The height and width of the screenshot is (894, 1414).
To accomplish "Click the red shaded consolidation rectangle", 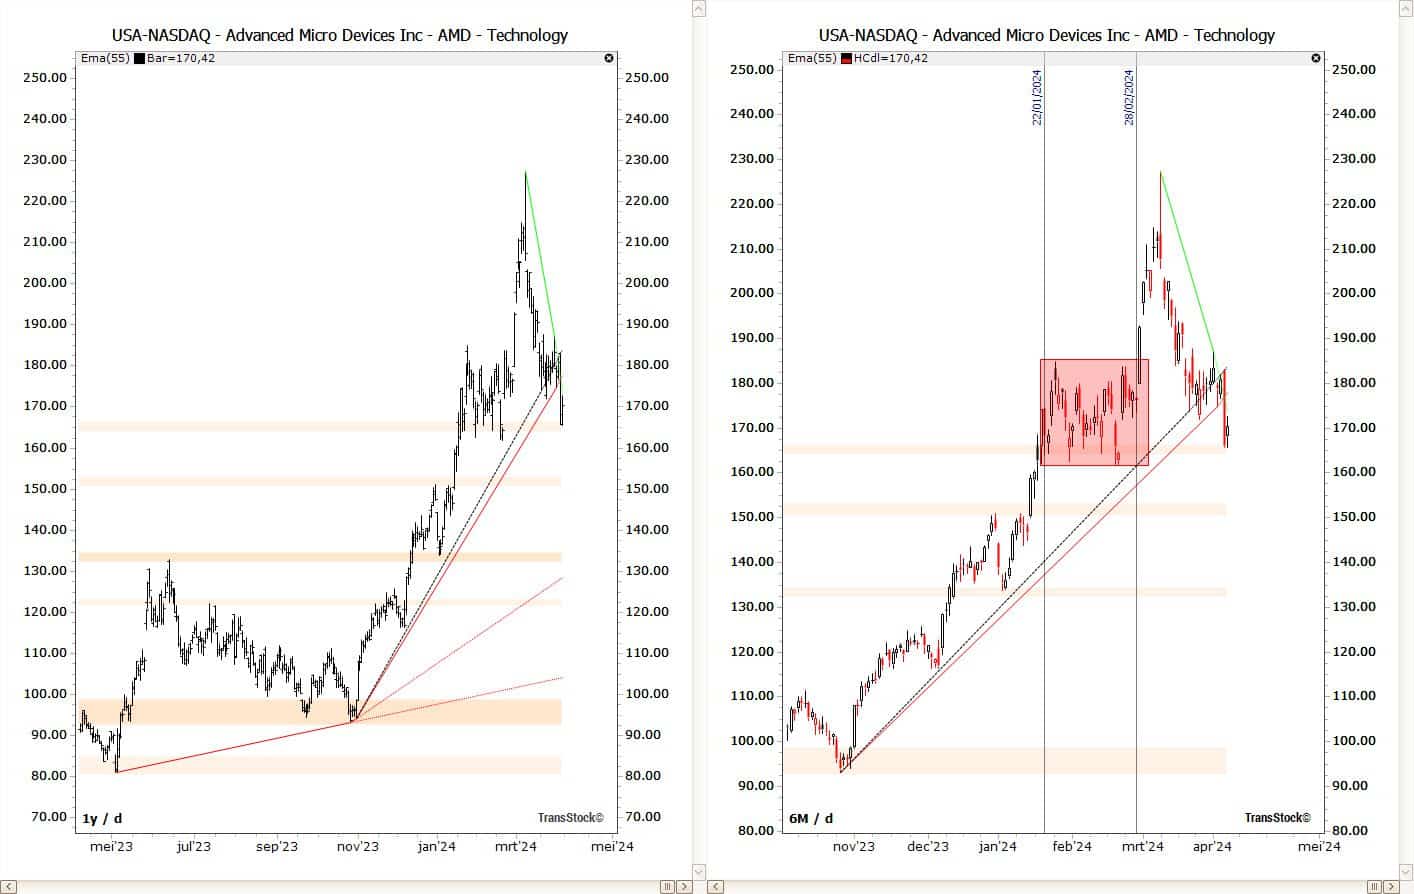I will pos(1093,412).
